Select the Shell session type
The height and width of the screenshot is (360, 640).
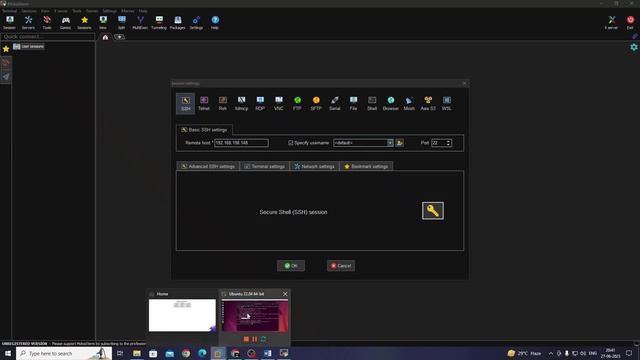point(372,103)
